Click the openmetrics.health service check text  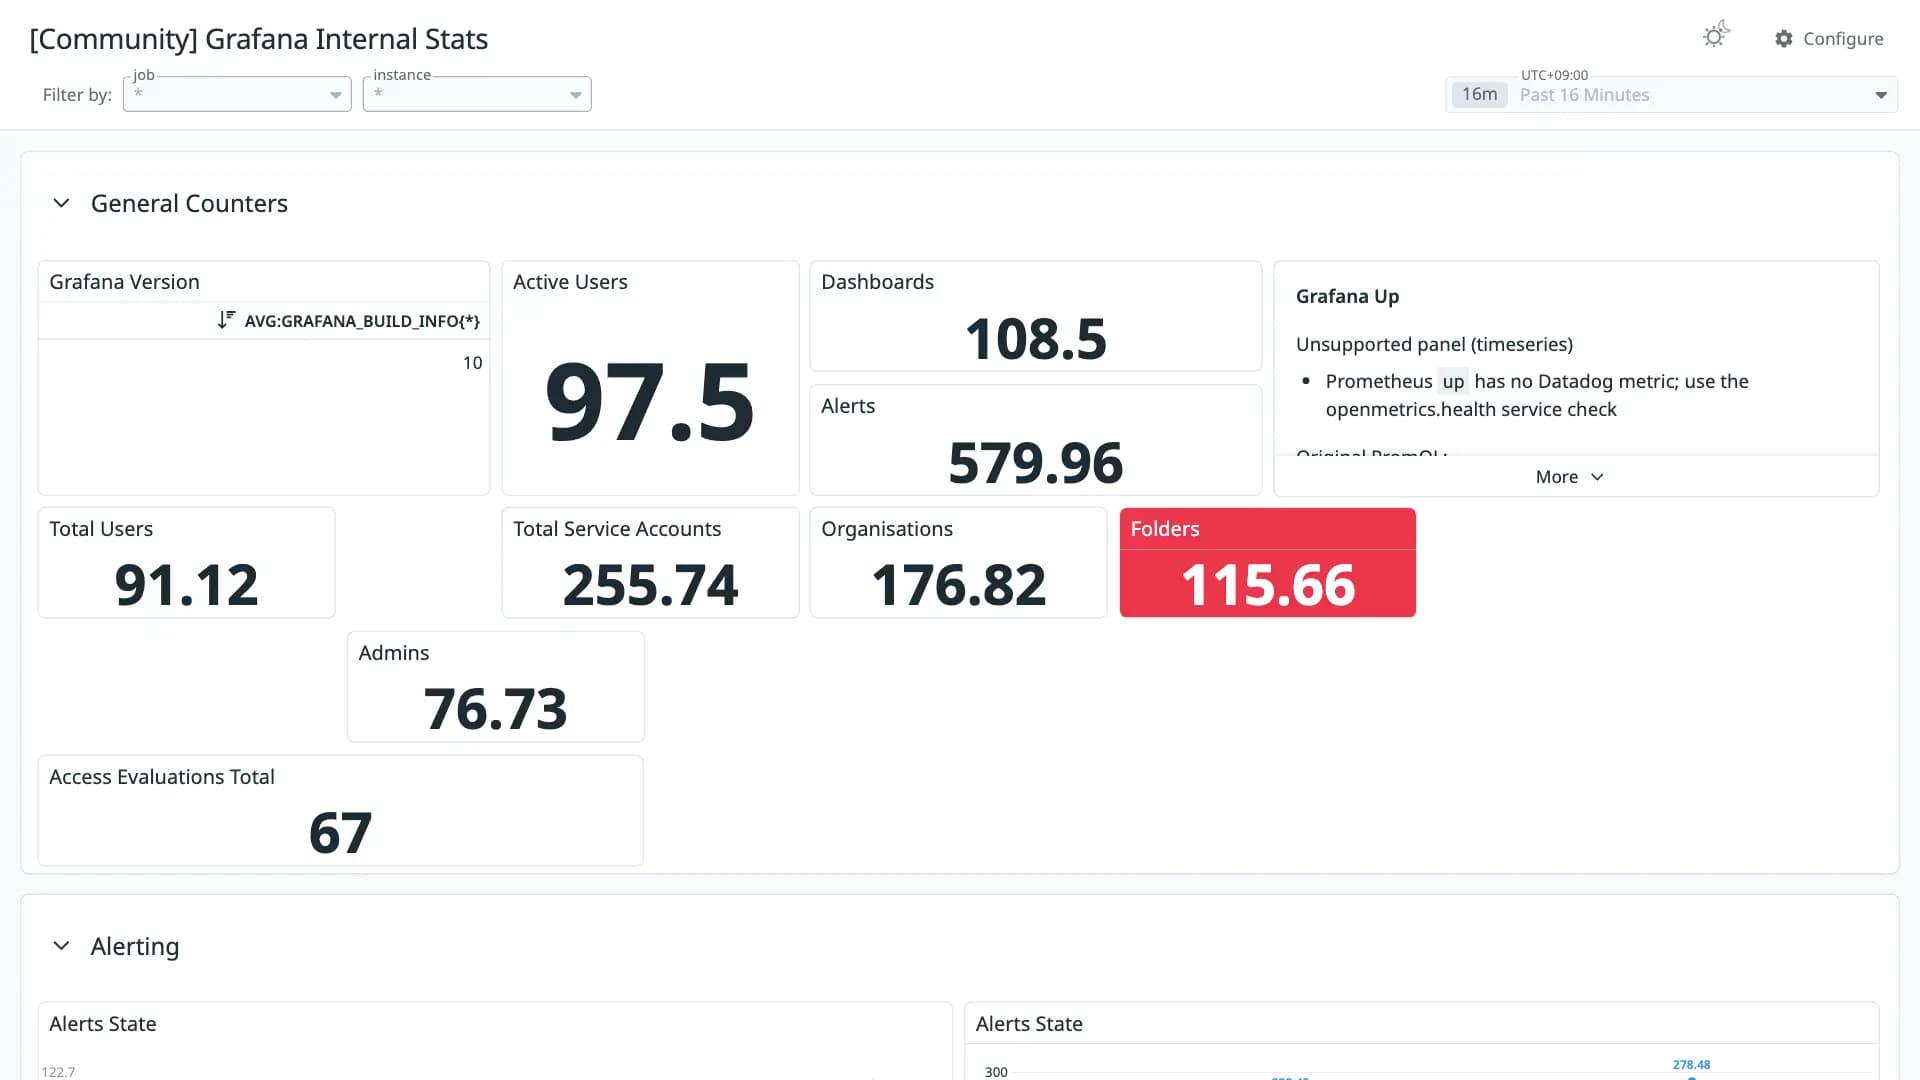[x=1471, y=409]
